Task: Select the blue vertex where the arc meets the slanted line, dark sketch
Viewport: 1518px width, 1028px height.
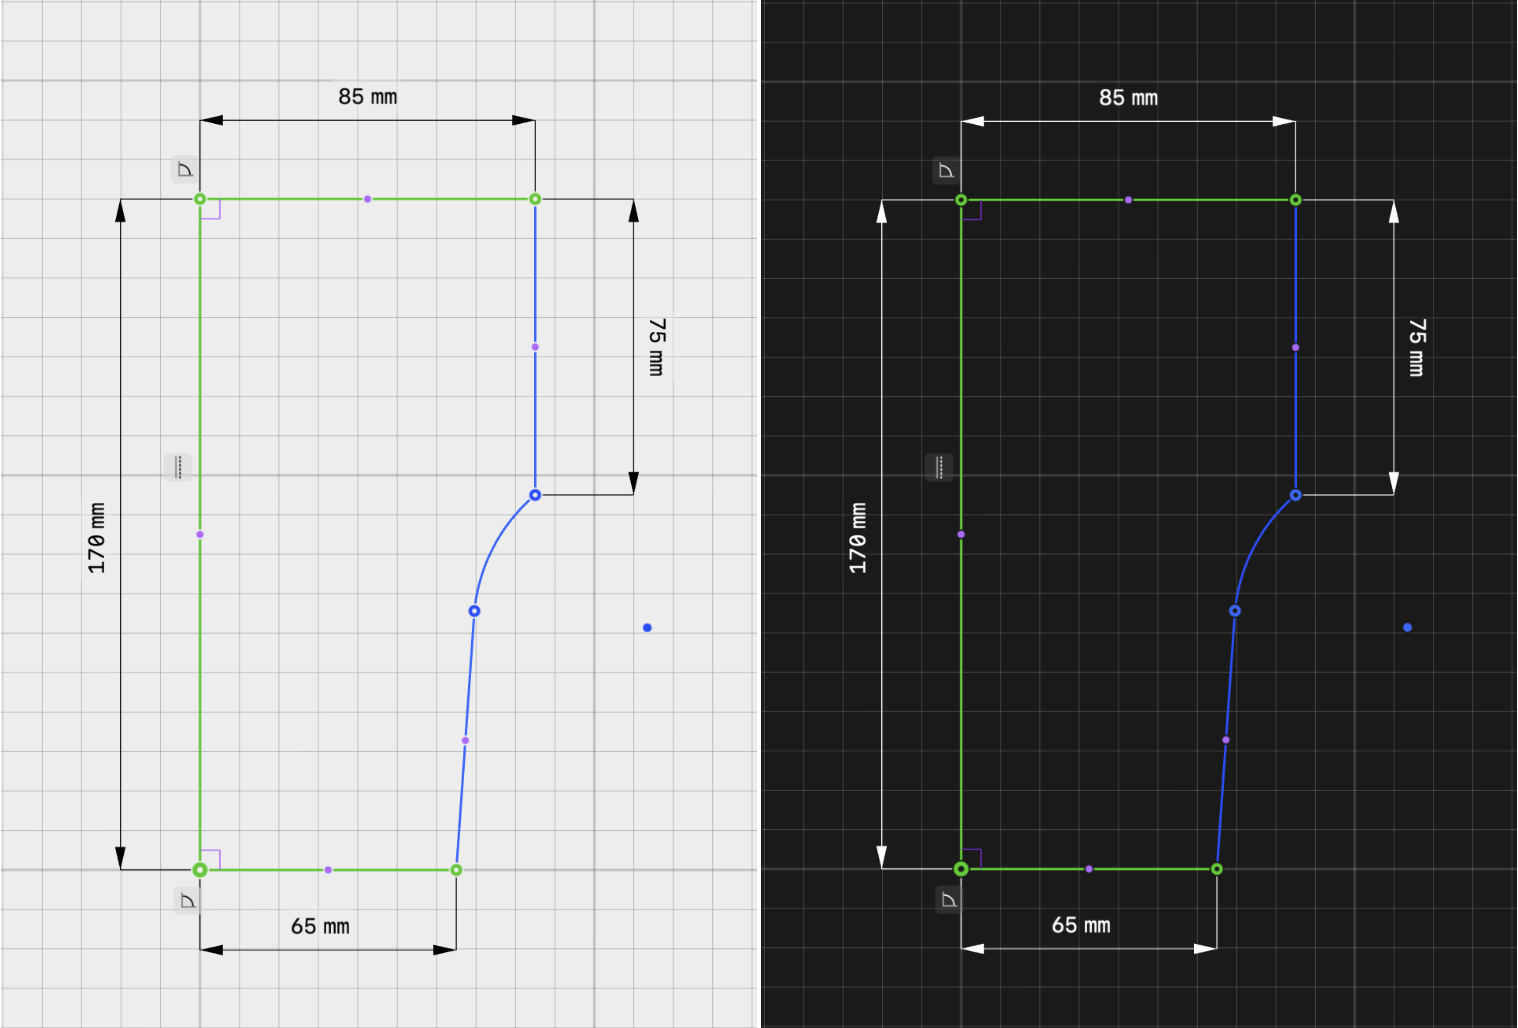Action: tap(1235, 611)
